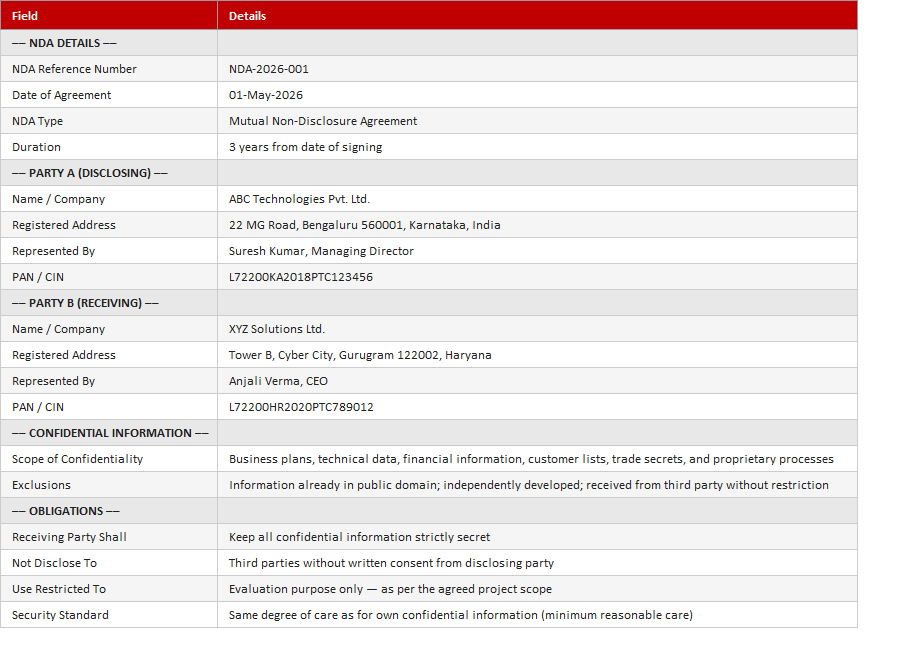Click the 'Field' column header
The width and height of the screenshot is (900, 650).
109,16
